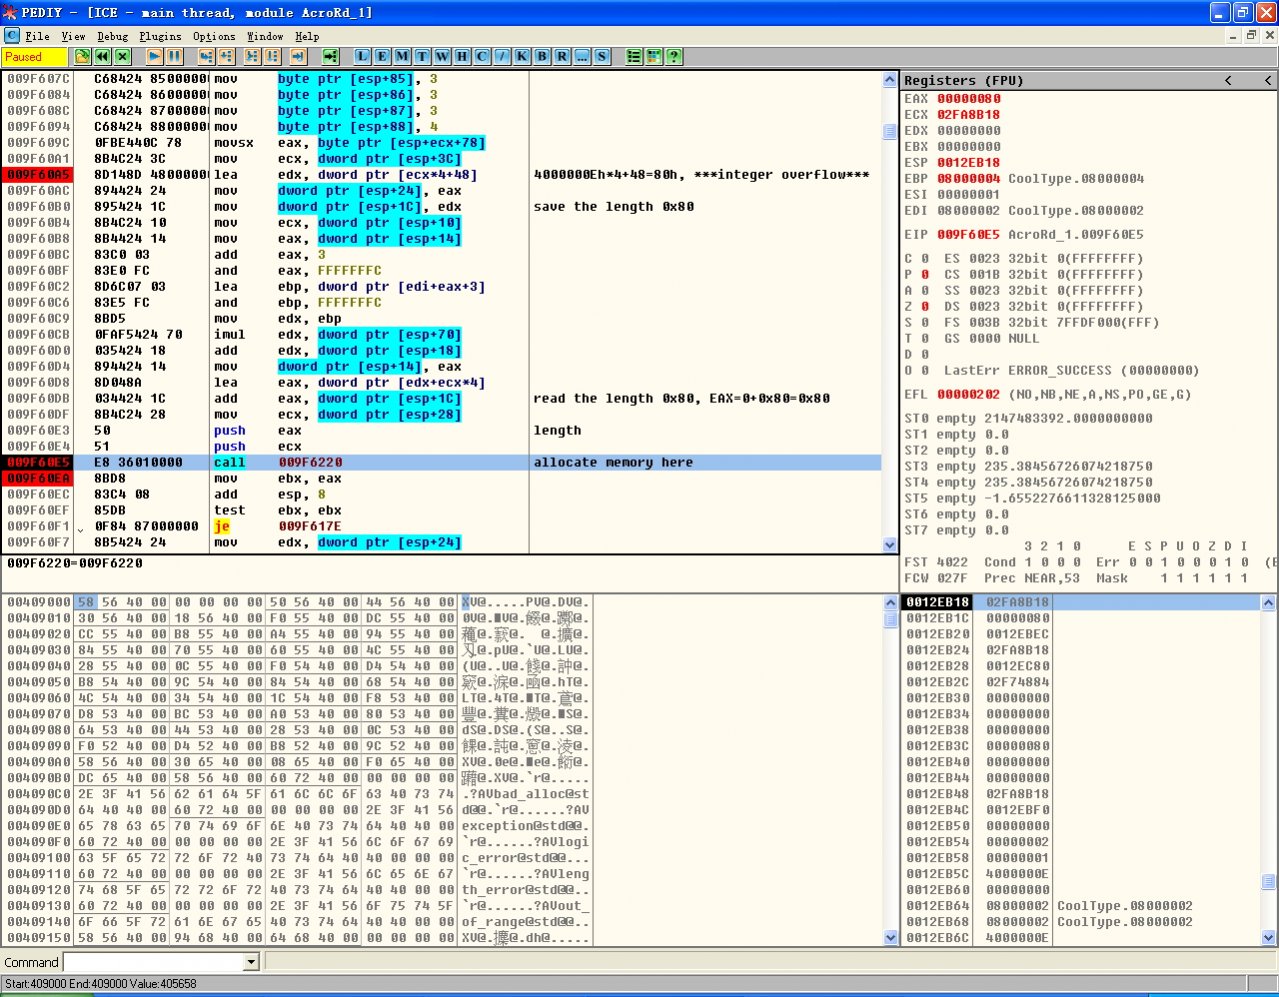
Task: Select the call 009F6220 instruction line
Action: [310, 463]
